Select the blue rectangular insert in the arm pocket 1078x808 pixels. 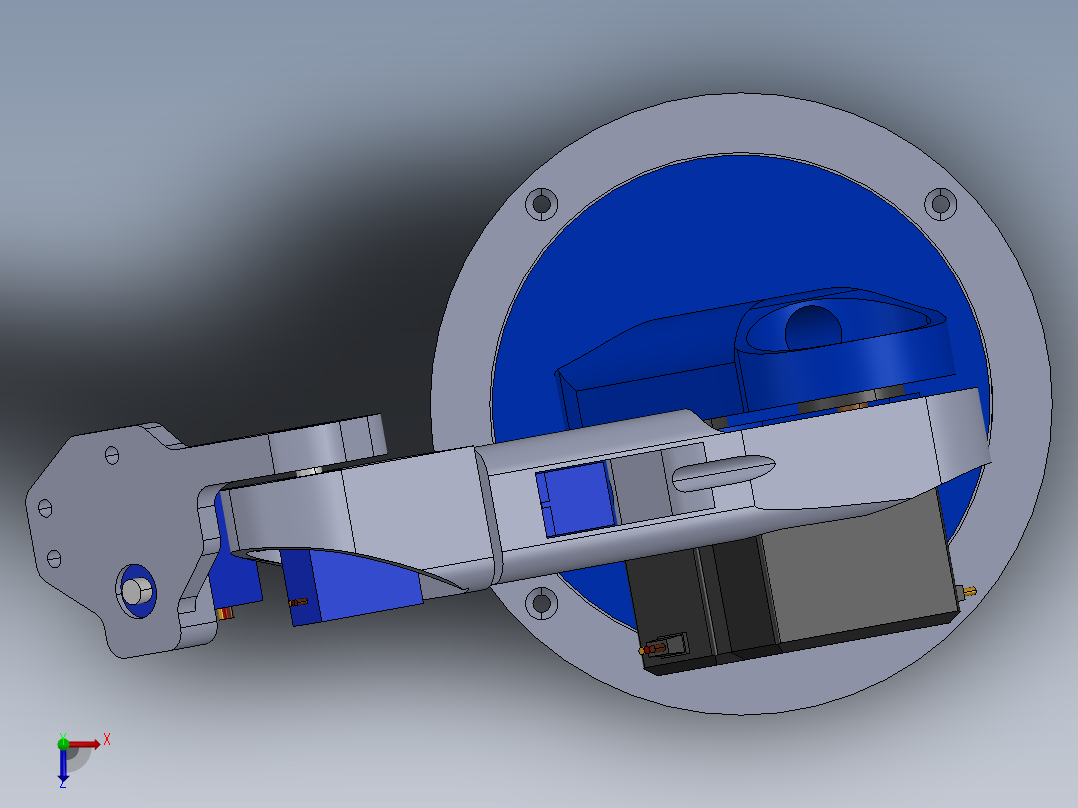[x=574, y=499]
